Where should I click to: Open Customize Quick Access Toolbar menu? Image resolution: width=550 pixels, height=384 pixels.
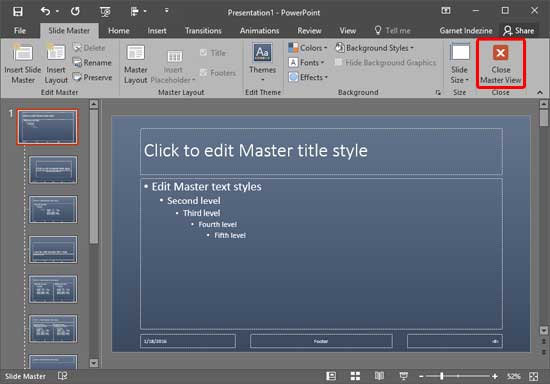click(167, 11)
